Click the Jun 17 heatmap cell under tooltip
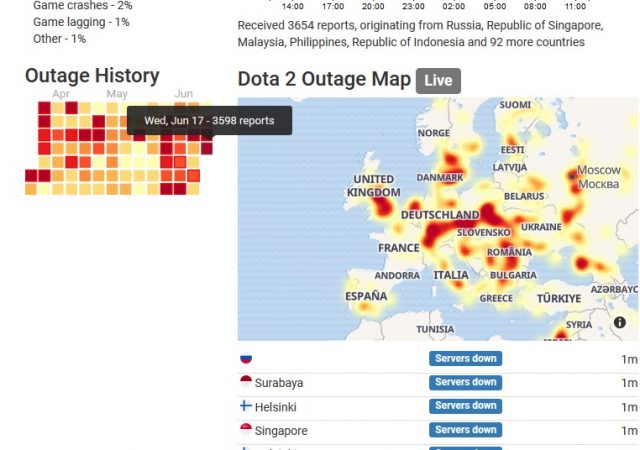This screenshot has height=450, width=640. point(207,148)
